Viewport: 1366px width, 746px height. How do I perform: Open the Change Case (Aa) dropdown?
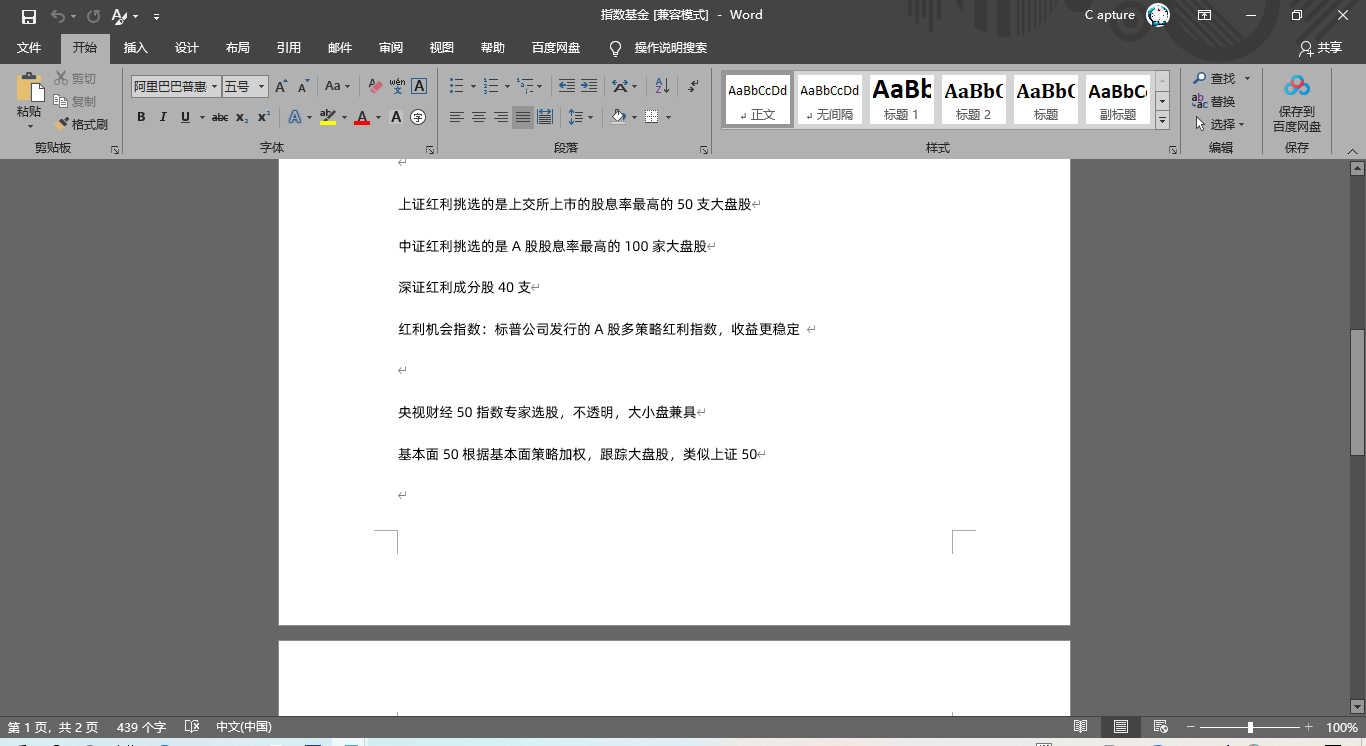[x=338, y=87]
